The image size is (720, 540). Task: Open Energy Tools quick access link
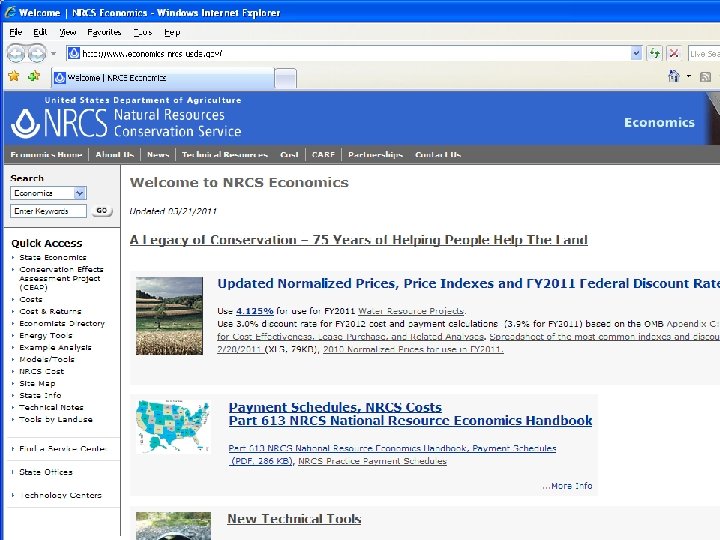(46, 336)
